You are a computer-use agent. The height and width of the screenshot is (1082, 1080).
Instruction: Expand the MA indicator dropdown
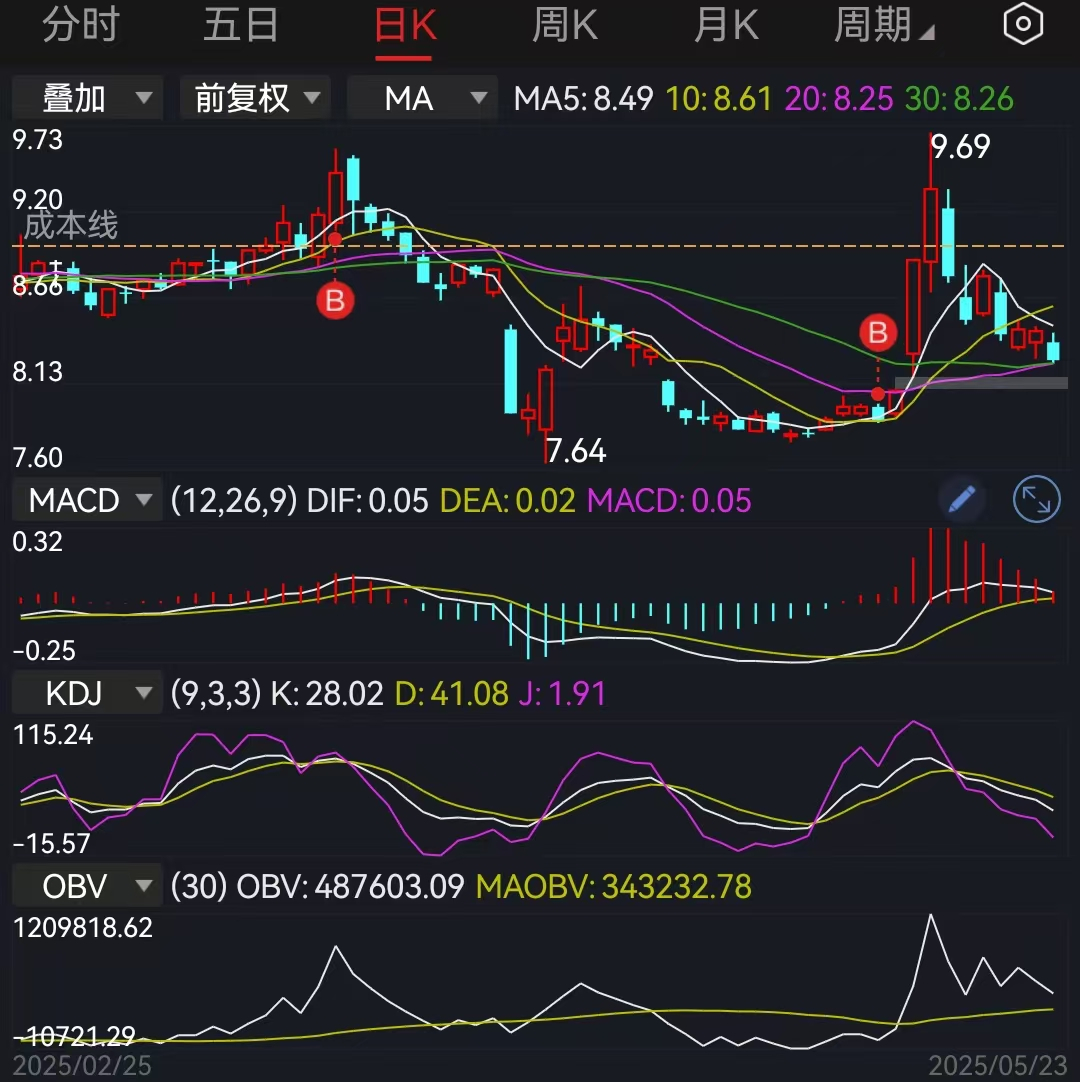pyautogui.click(x=422, y=97)
